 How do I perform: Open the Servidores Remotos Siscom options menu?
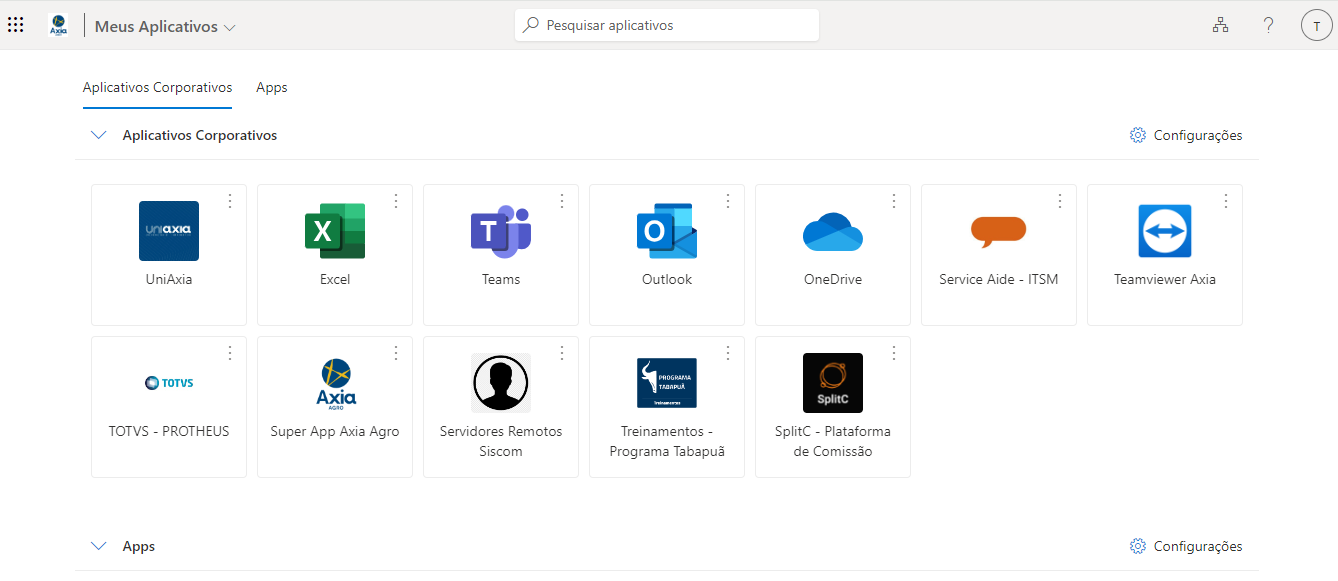[562, 353]
